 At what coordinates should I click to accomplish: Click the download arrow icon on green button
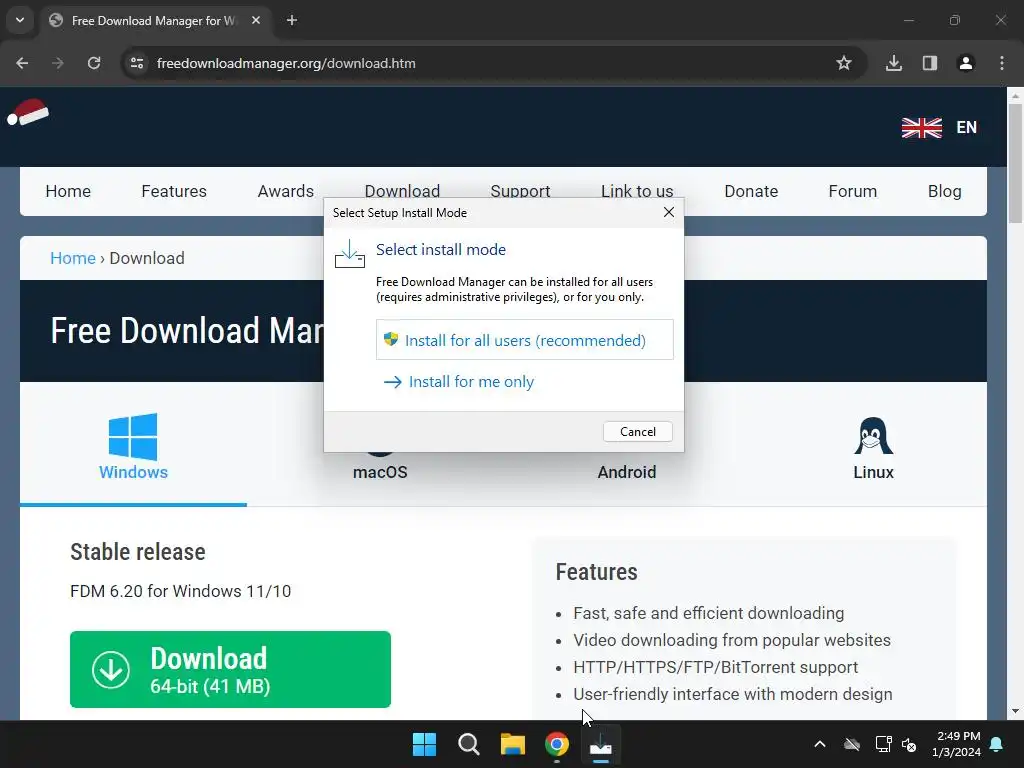click(x=110, y=669)
